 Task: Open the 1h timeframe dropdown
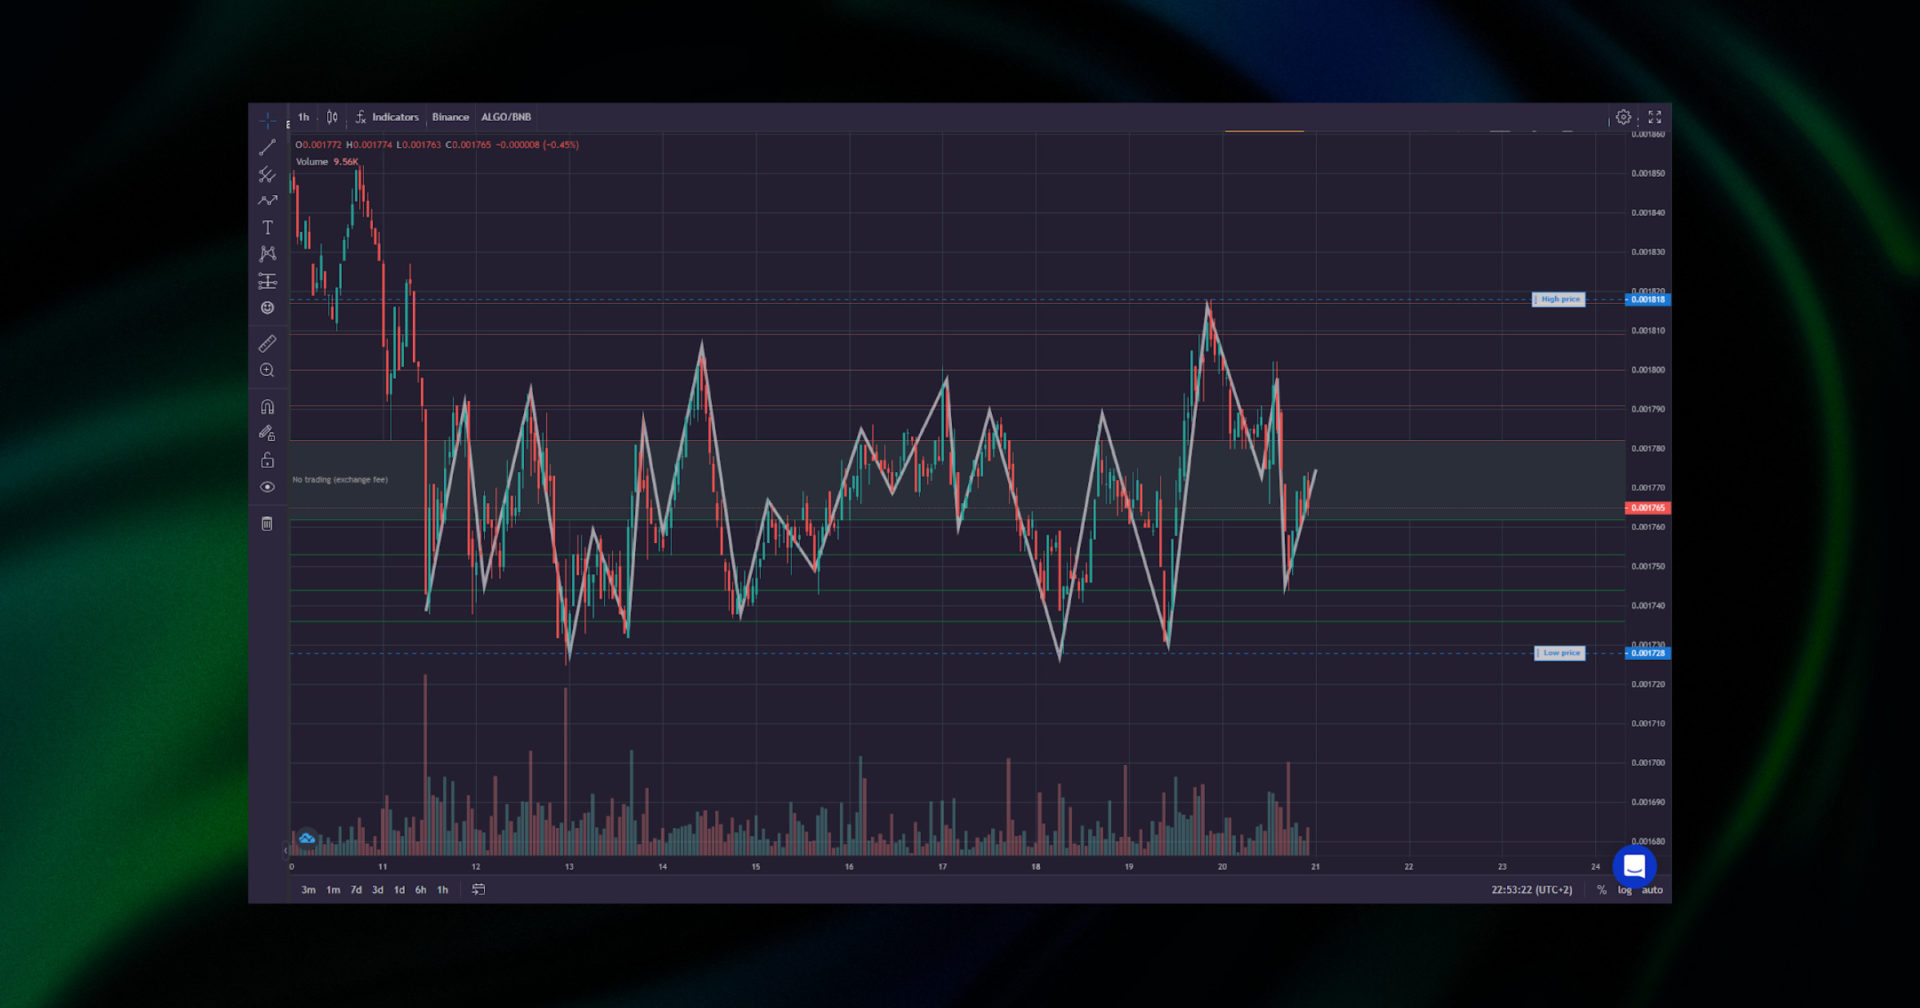coord(304,117)
